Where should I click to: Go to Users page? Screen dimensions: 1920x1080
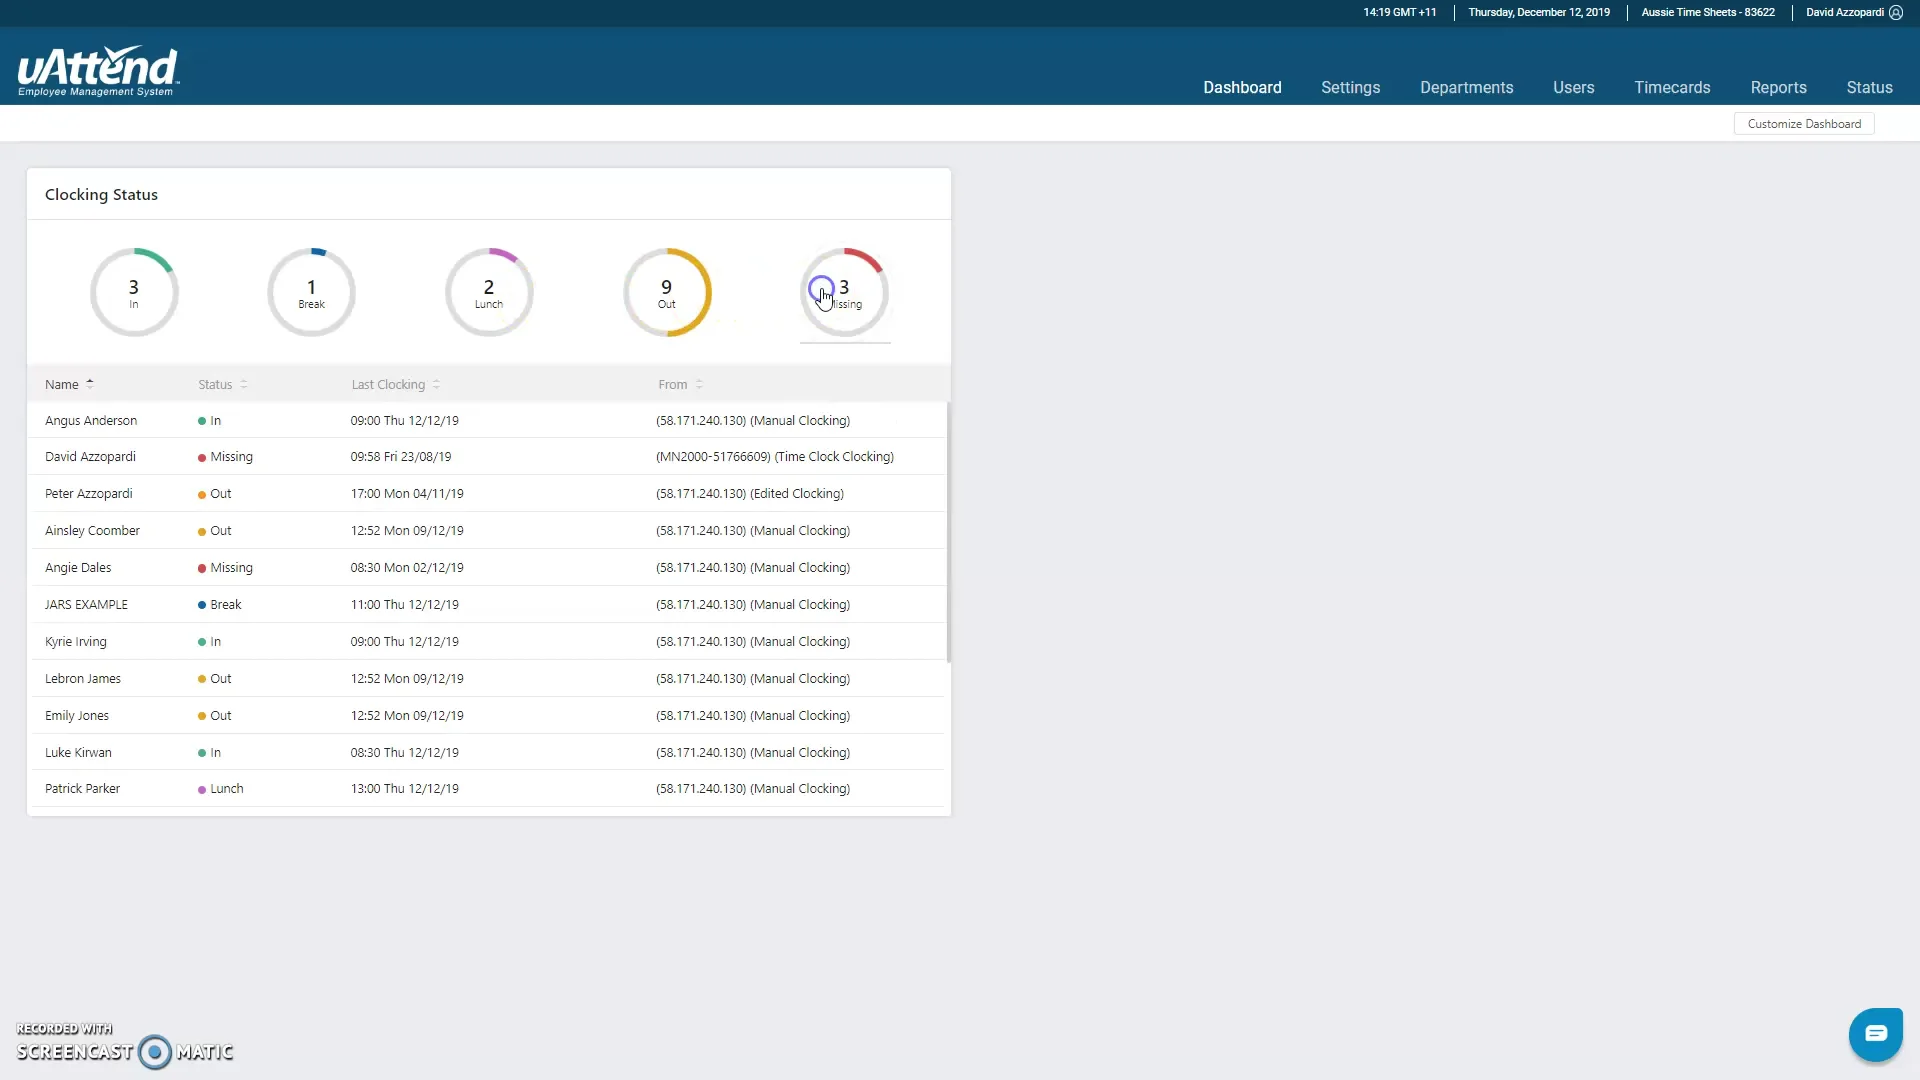[1573, 87]
